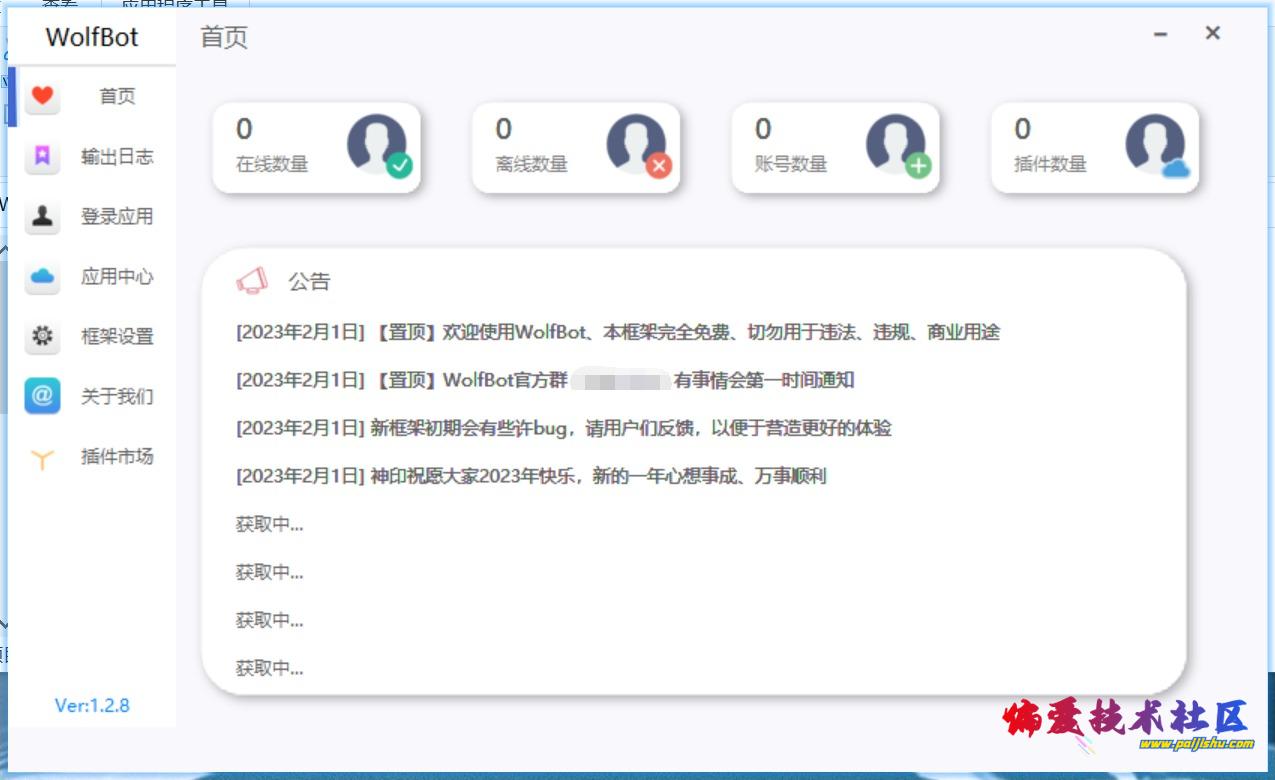Click the blue @ about icon

[x=42, y=396]
